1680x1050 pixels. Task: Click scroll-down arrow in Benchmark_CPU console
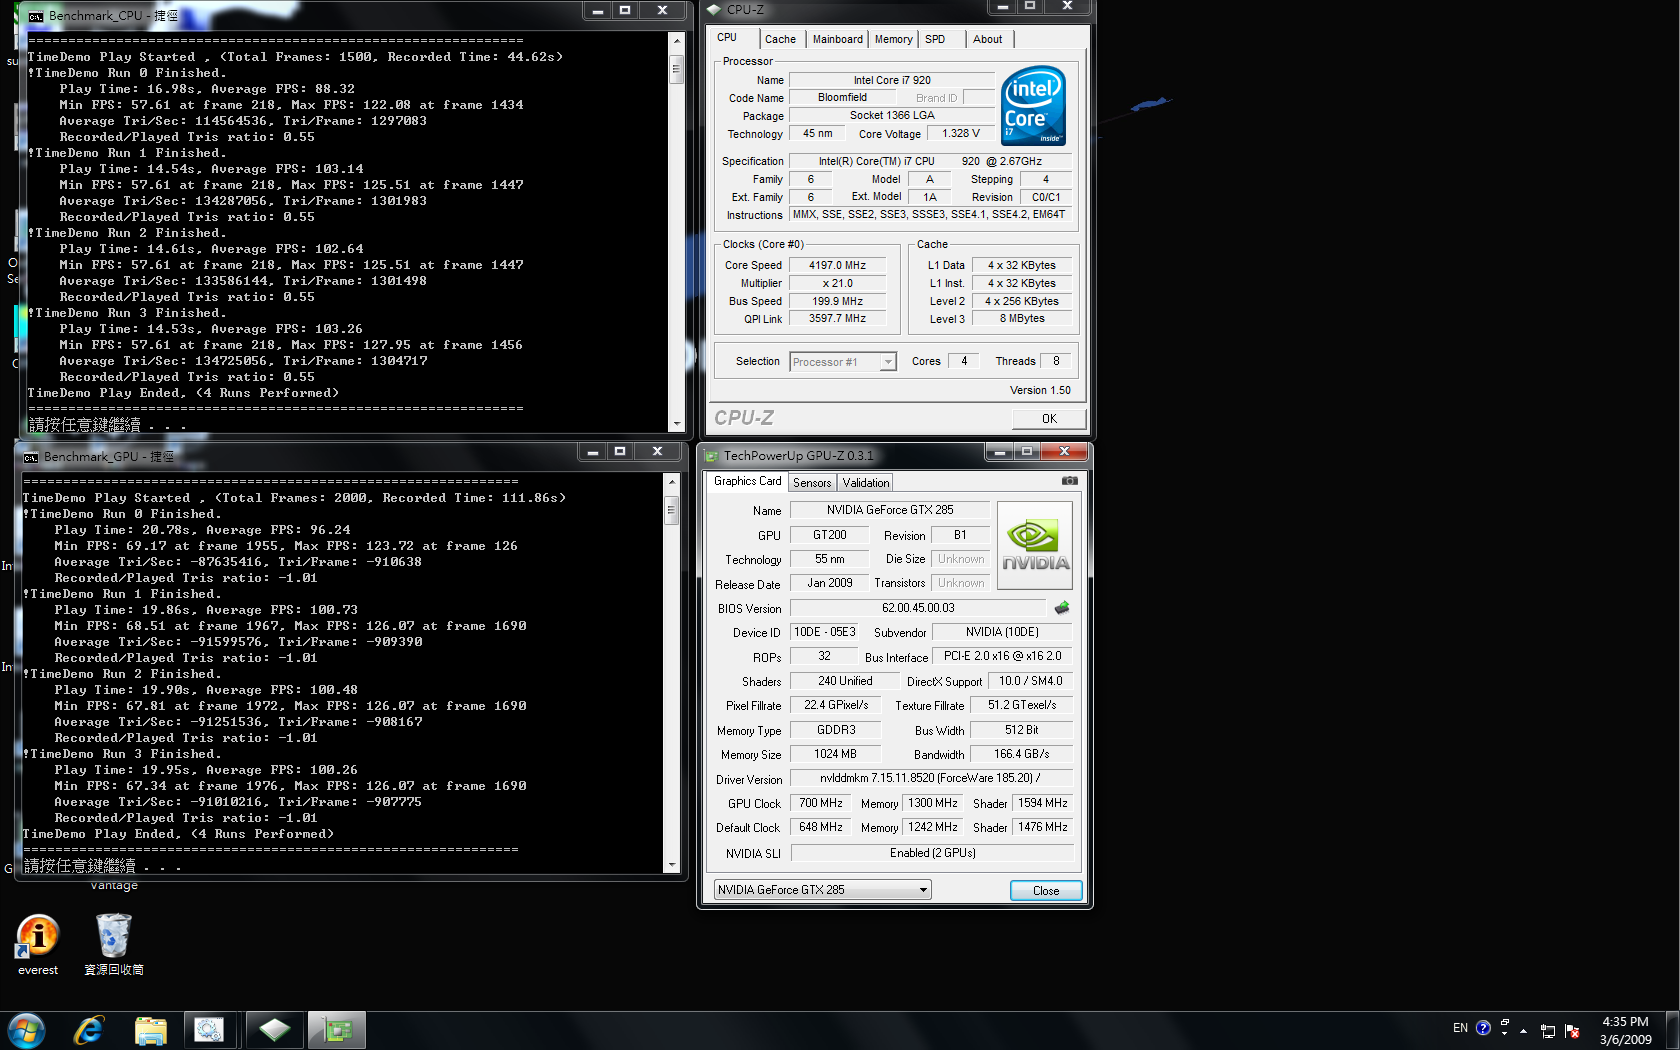pyautogui.click(x=677, y=423)
